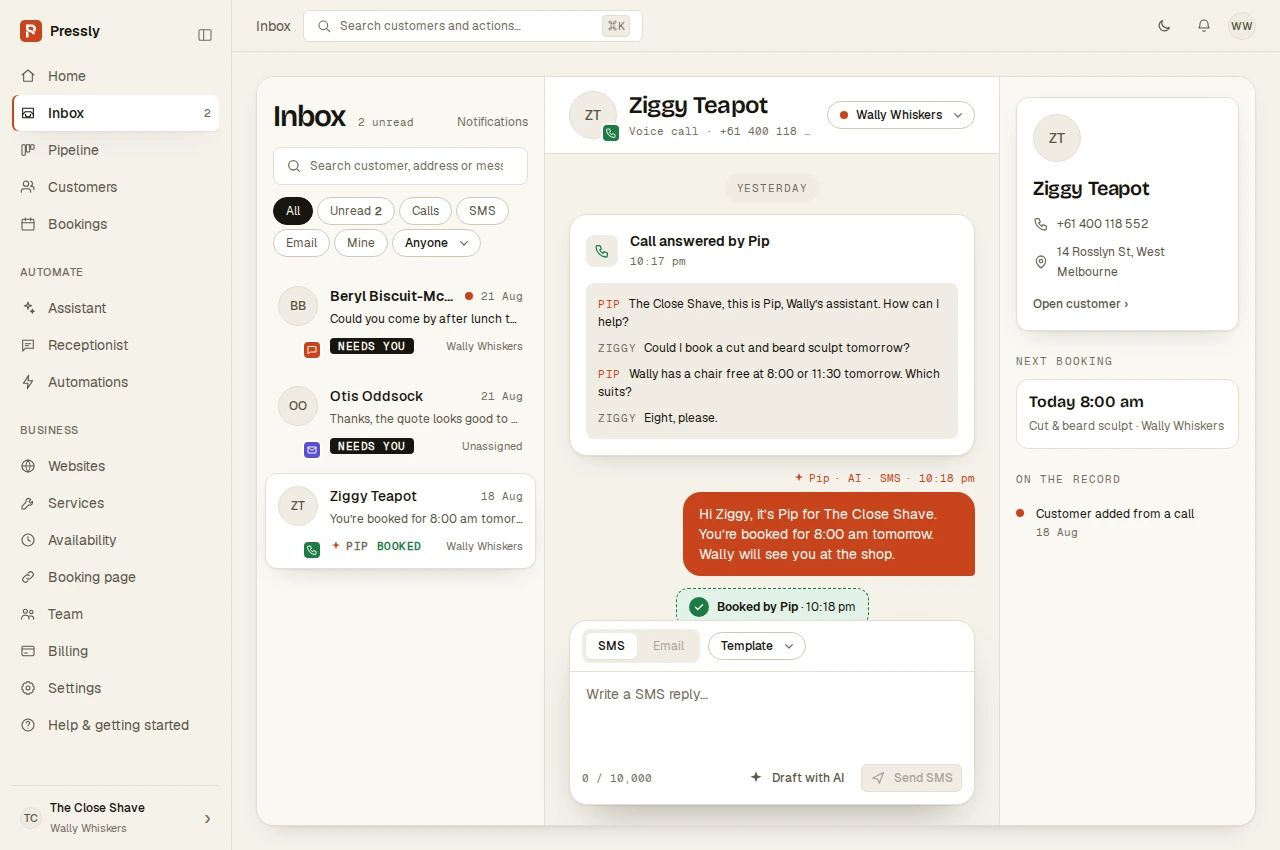This screenshot has height=850, width=1280.
Task: Open Inbox in the sidebar
Action: pos(116,113)
